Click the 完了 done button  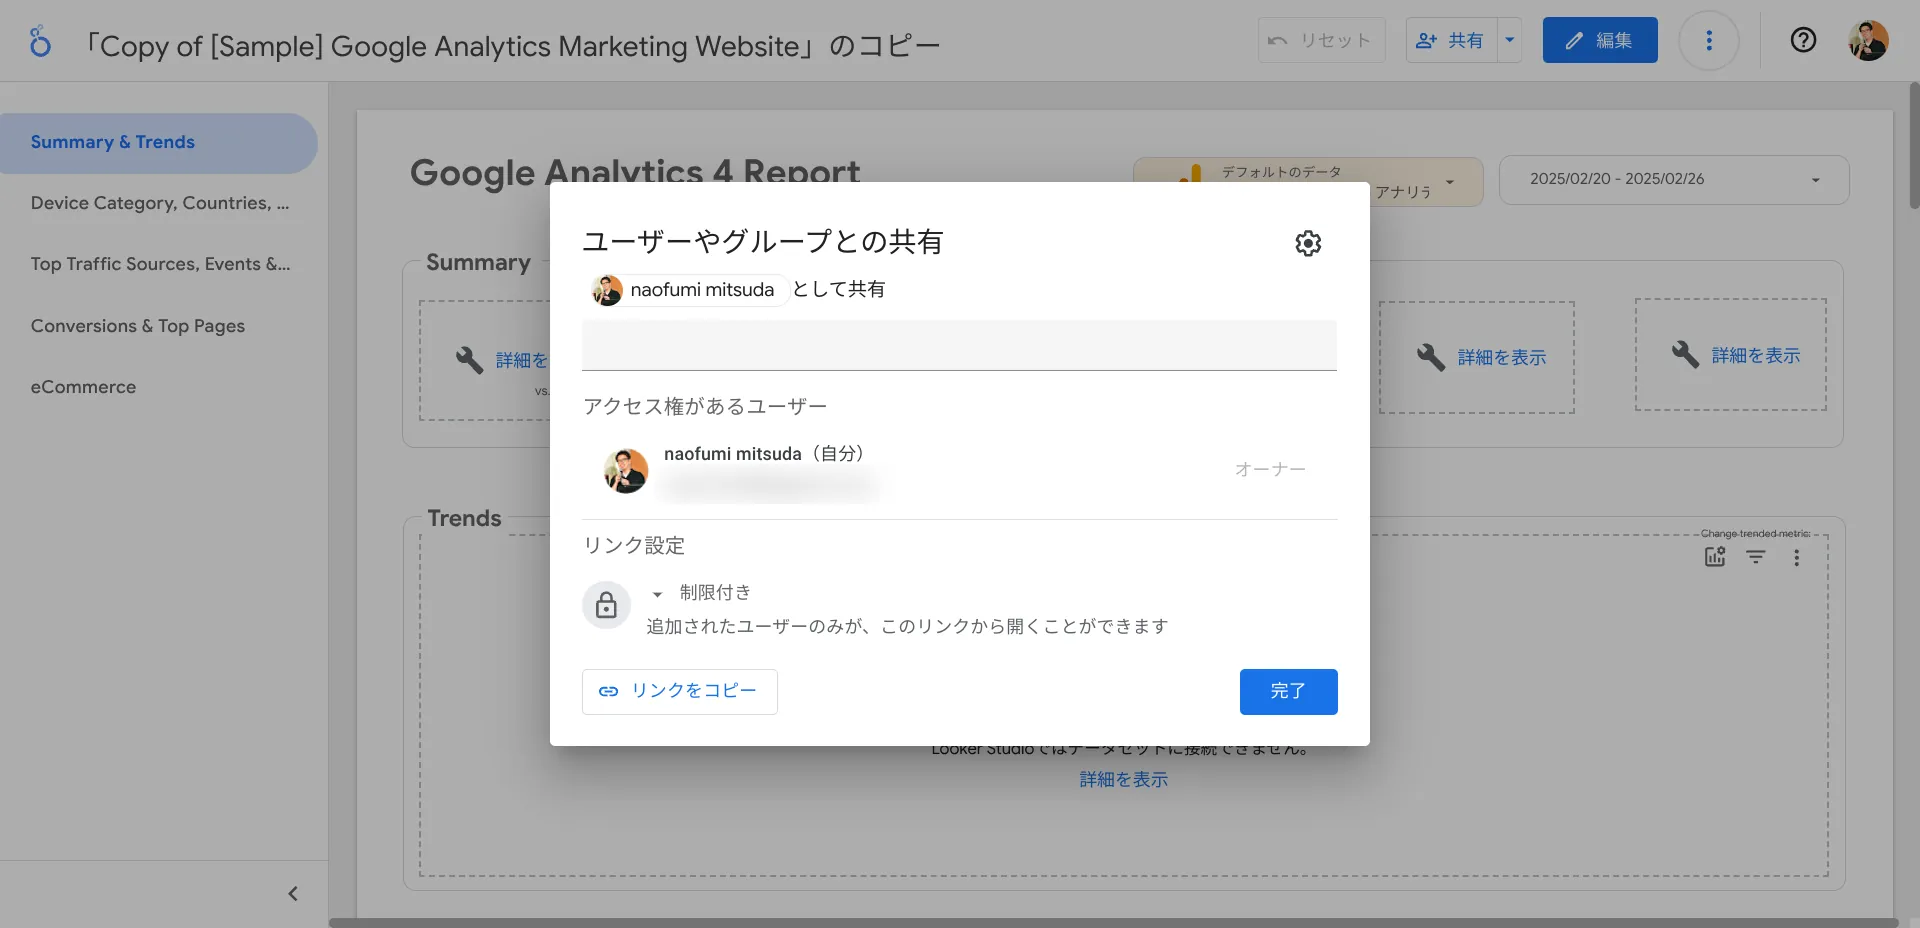1288,692
